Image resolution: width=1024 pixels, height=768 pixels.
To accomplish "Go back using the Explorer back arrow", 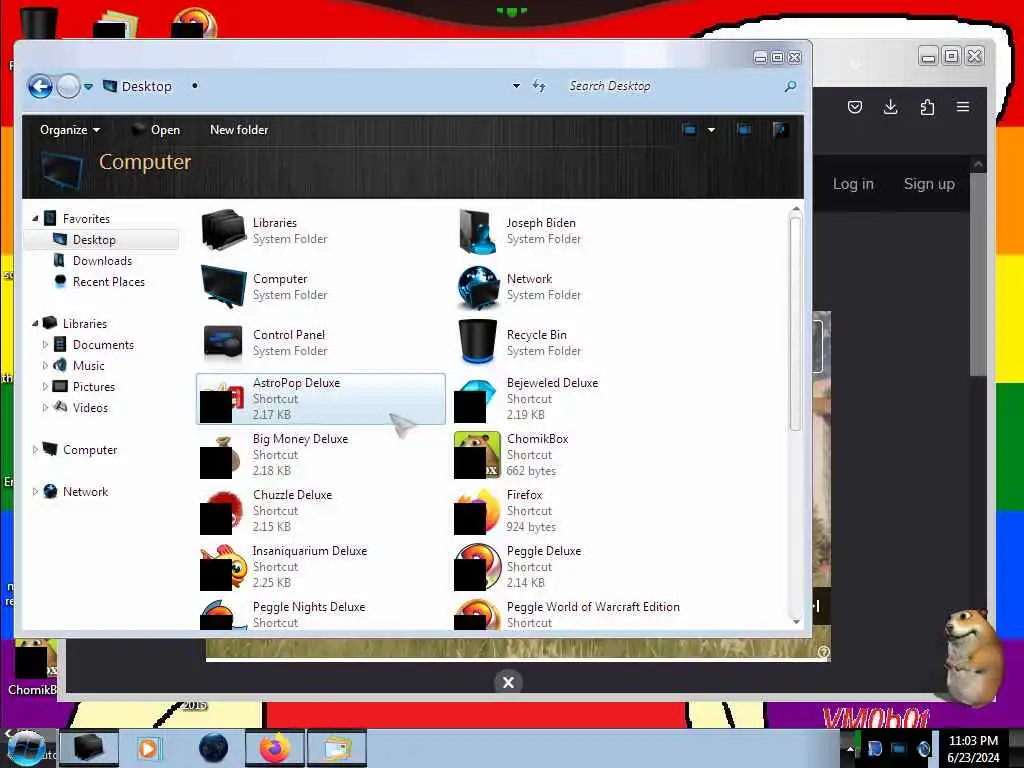I will 40,86.
